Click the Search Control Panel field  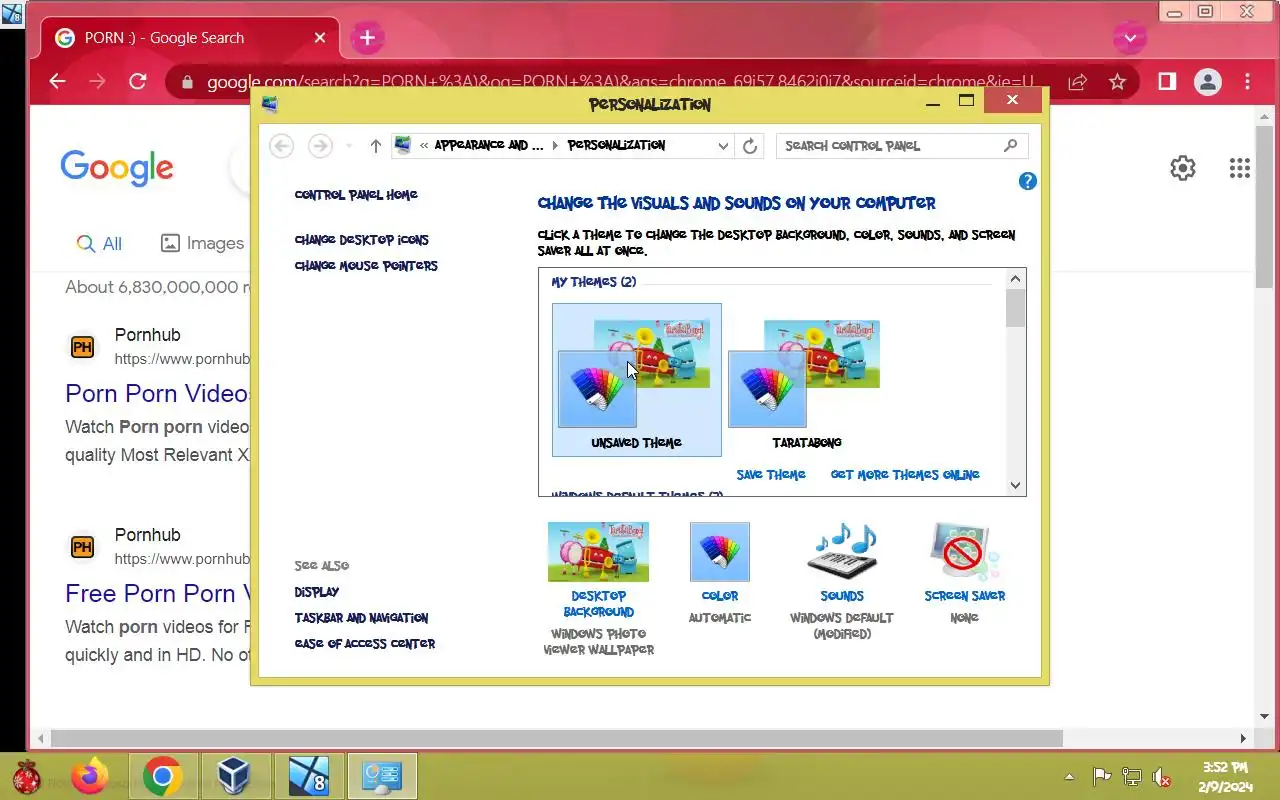point(901,146)
